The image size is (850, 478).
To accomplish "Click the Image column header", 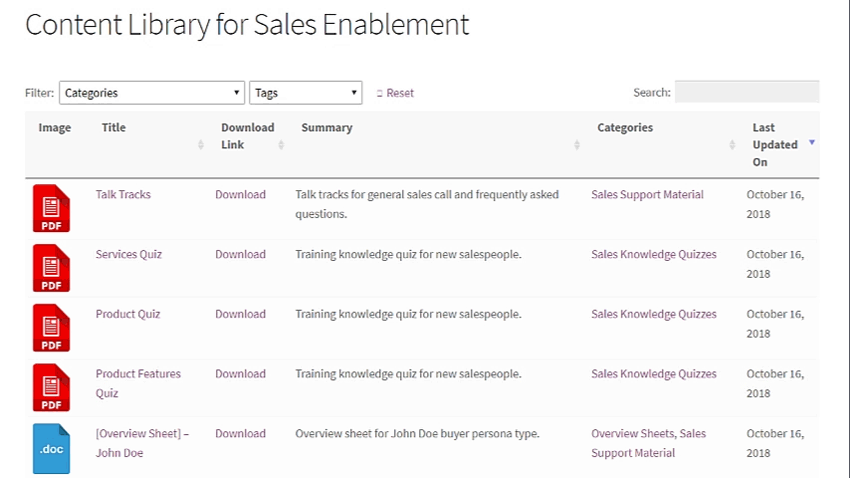I will pos(55,127).
